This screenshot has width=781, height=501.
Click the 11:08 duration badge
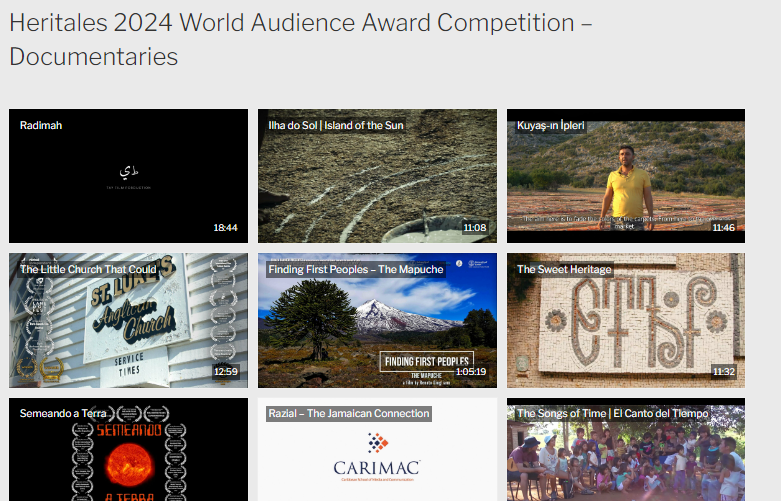tap(475, 228)
